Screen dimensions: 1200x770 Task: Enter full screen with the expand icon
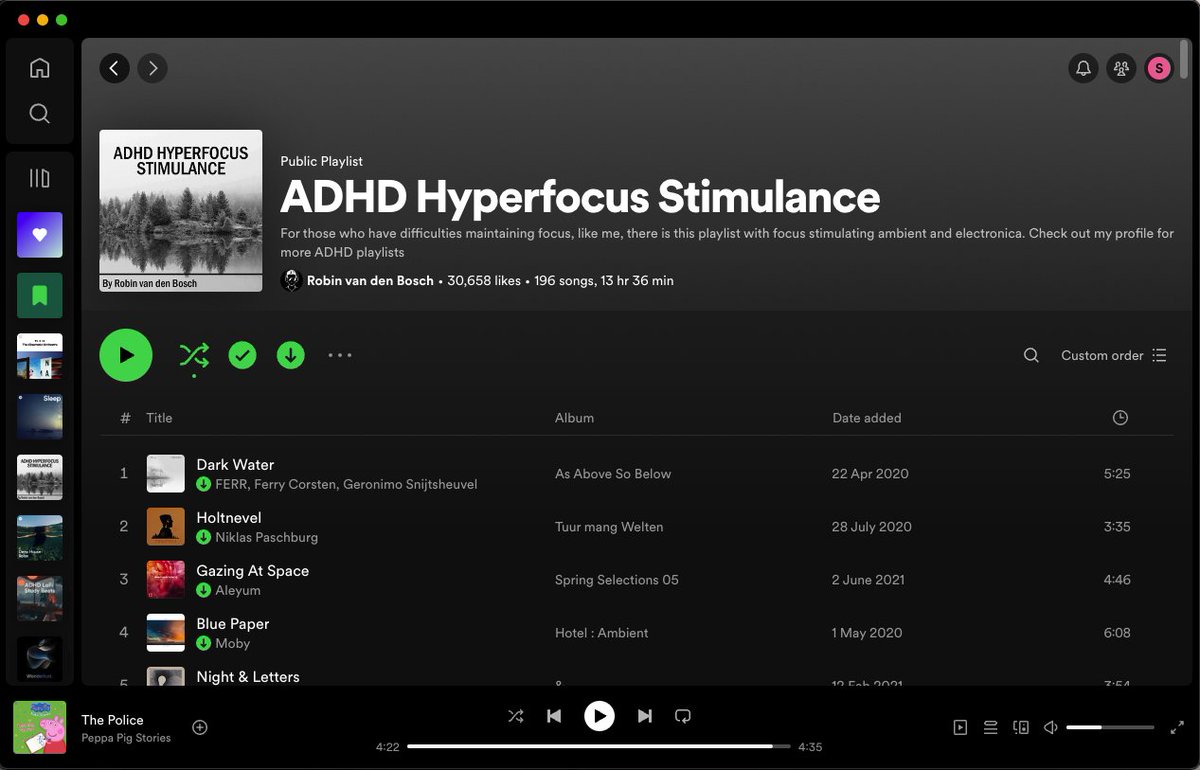click(1177, 728)
